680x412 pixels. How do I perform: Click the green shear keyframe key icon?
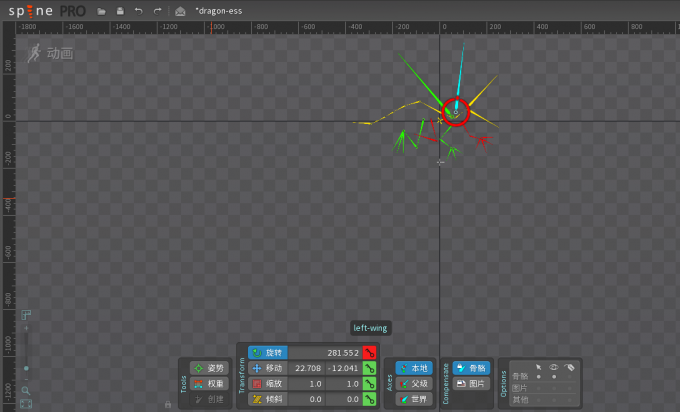[369, 399]
